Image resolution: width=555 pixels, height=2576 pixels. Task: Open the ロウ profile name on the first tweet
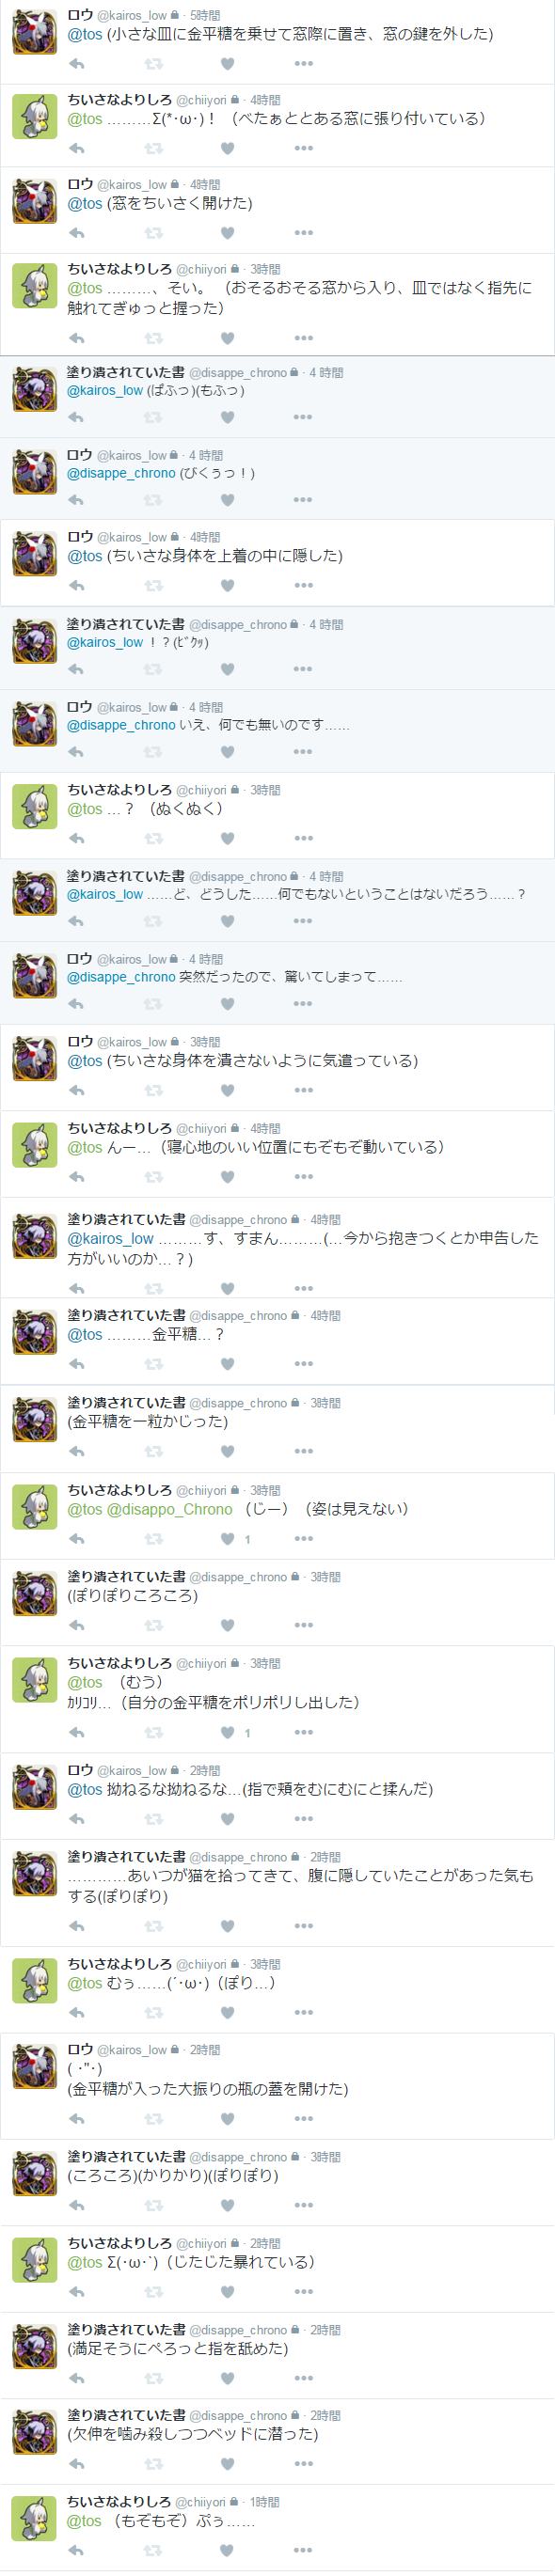[x=80, y=15]
